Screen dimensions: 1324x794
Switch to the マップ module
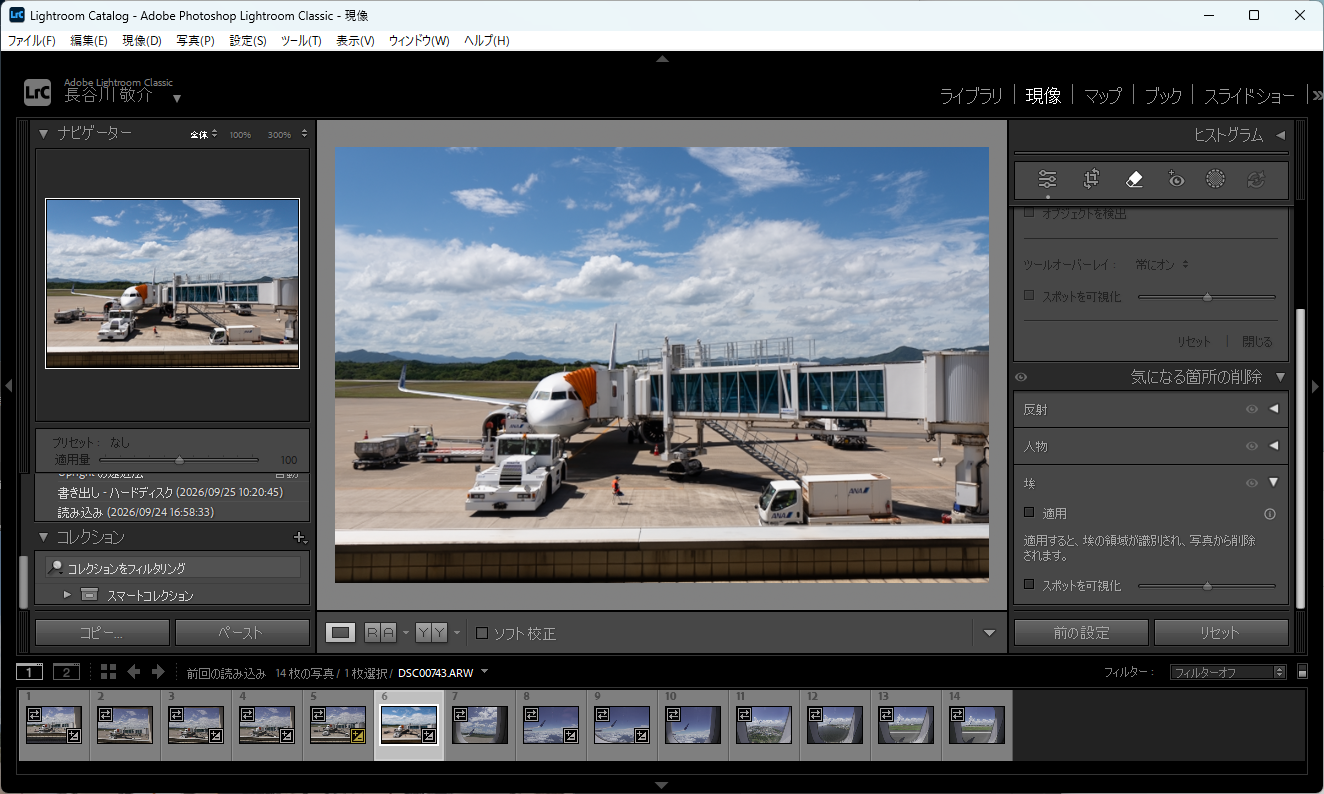1103,96
